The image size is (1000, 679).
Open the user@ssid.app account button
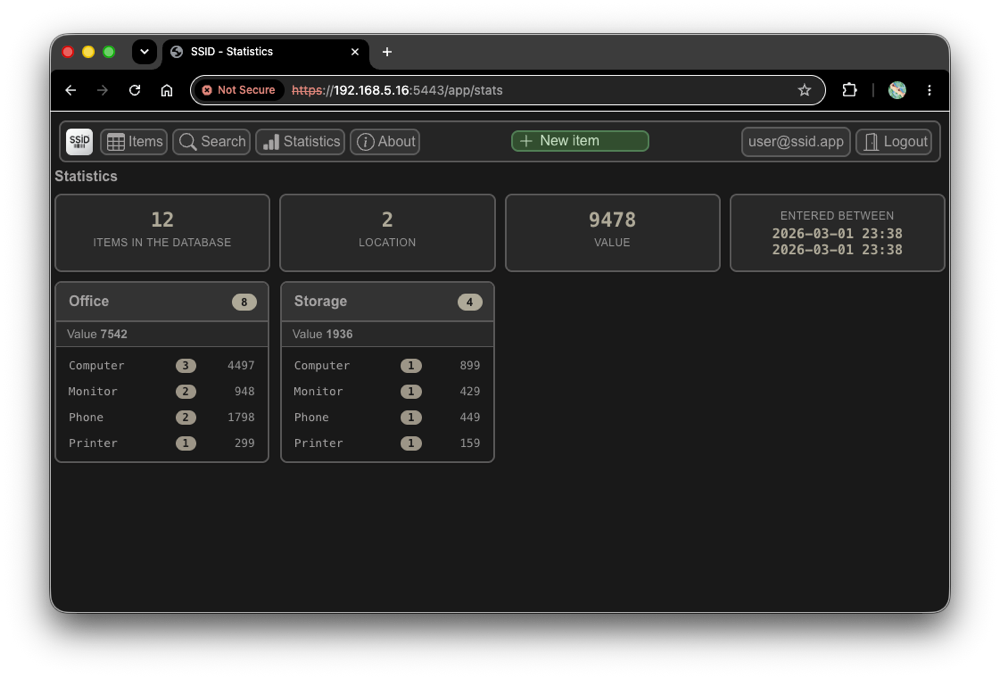point(795,142)
